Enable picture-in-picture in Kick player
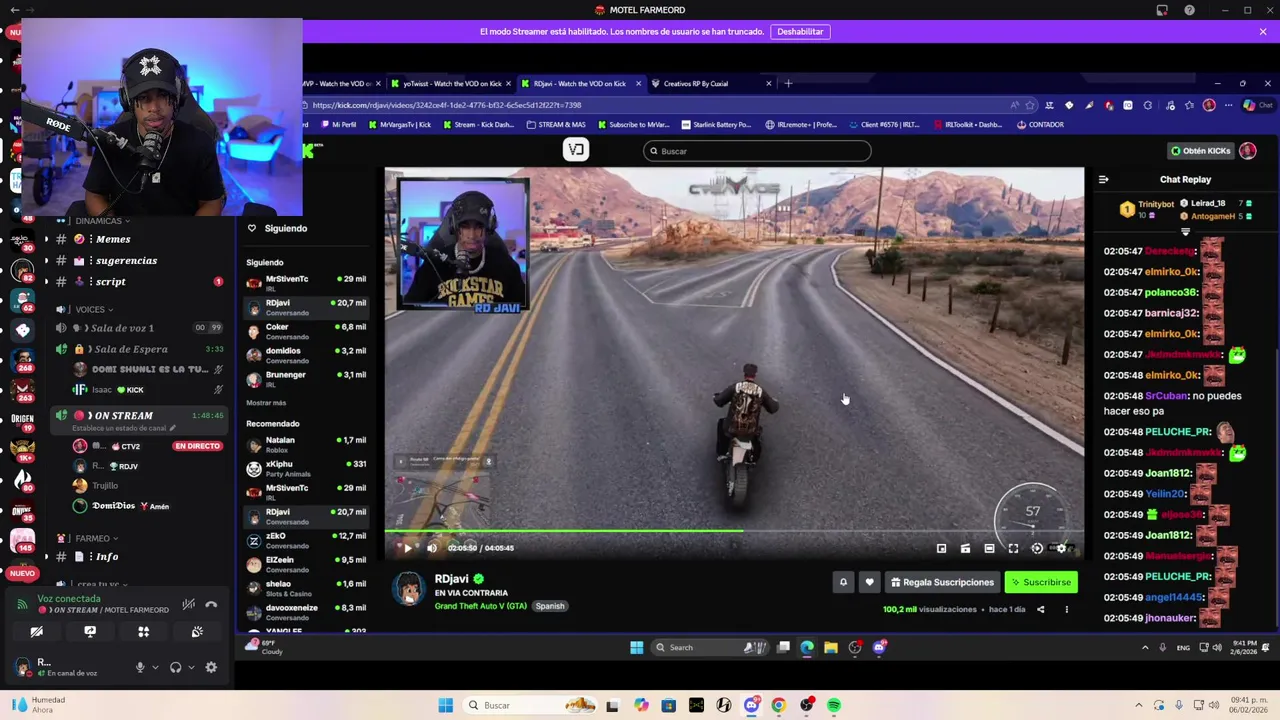This screenshot has width=1280, height=720. point(941,548)
